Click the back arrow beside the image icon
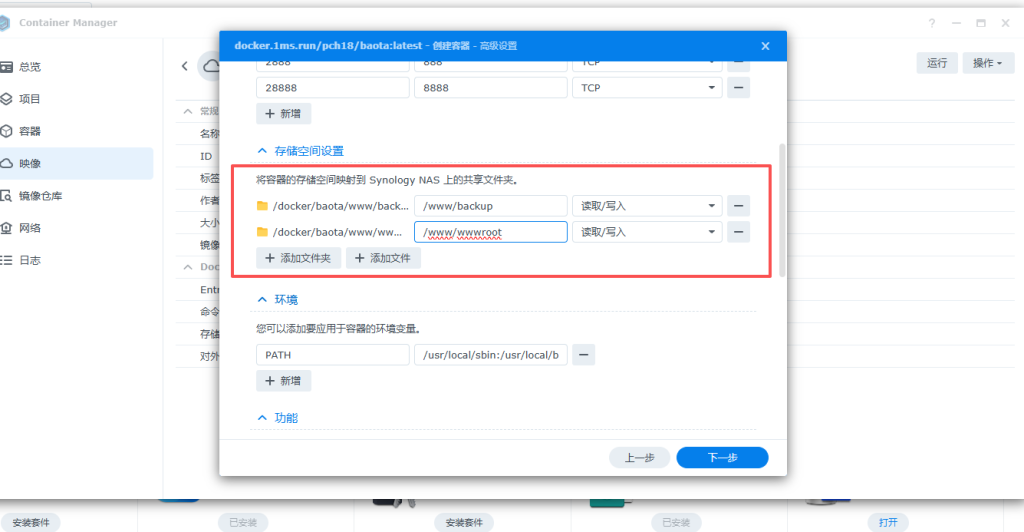The width and height of the screenshot is (1024, 532). [185, 66]
